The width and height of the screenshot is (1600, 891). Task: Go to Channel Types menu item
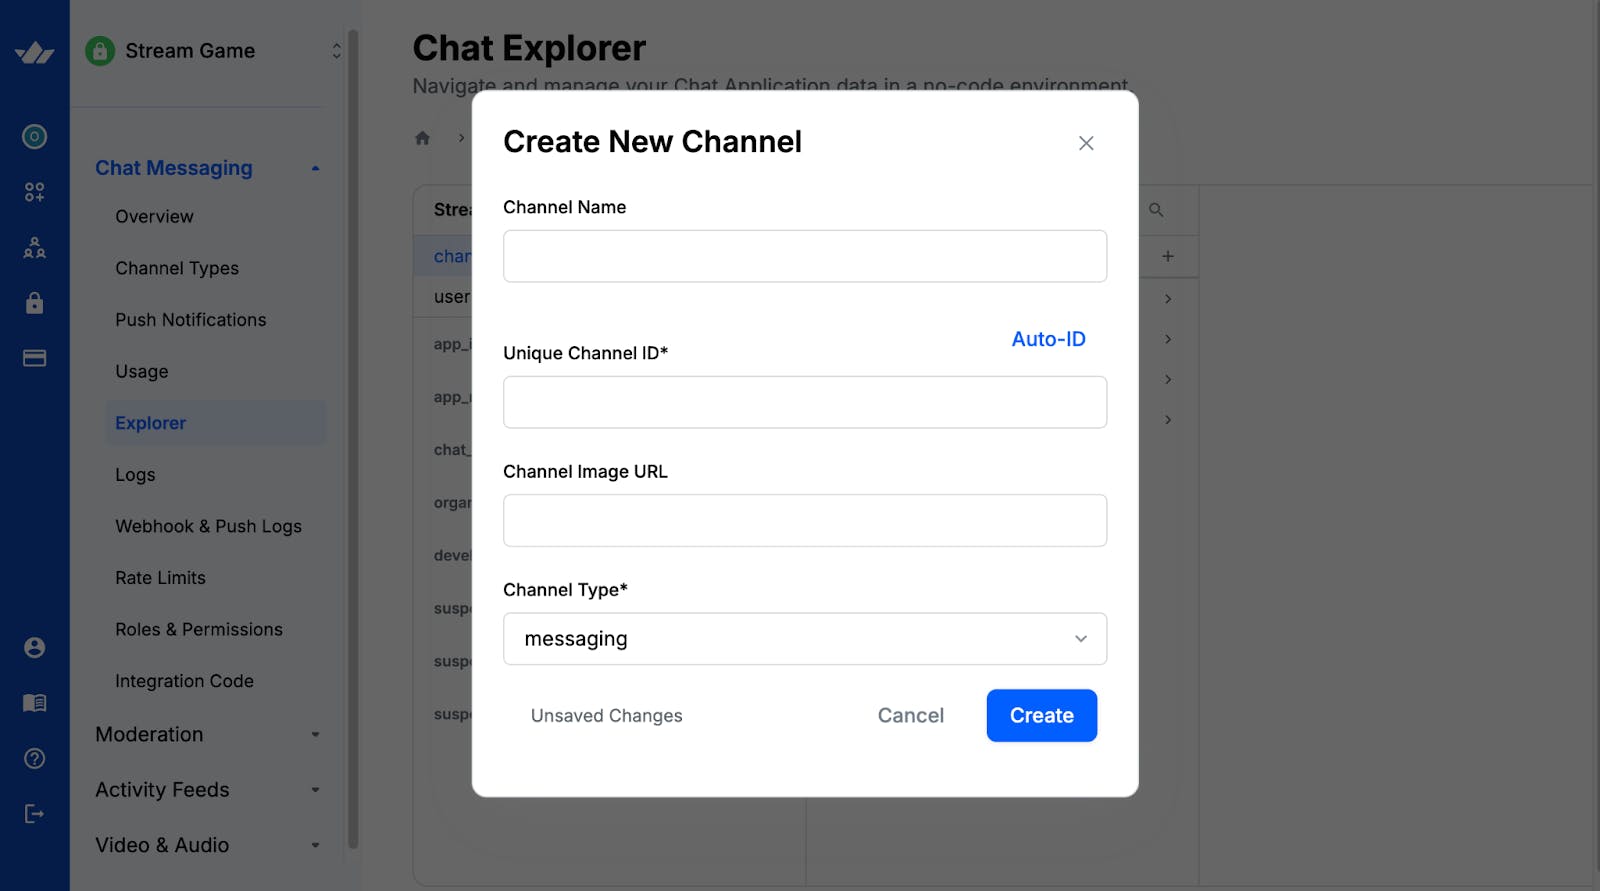click(177, 268)
